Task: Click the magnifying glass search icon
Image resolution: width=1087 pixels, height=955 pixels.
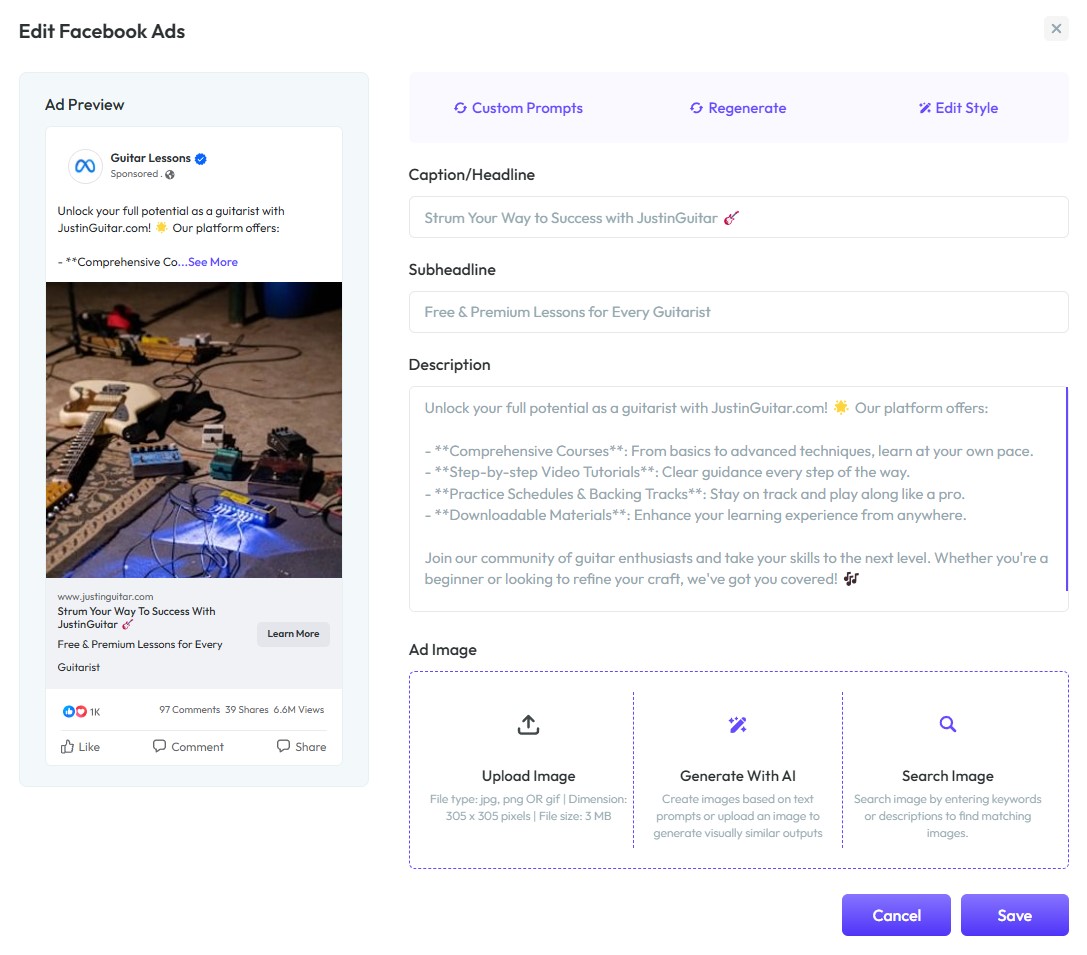Action: coord(948,724)
